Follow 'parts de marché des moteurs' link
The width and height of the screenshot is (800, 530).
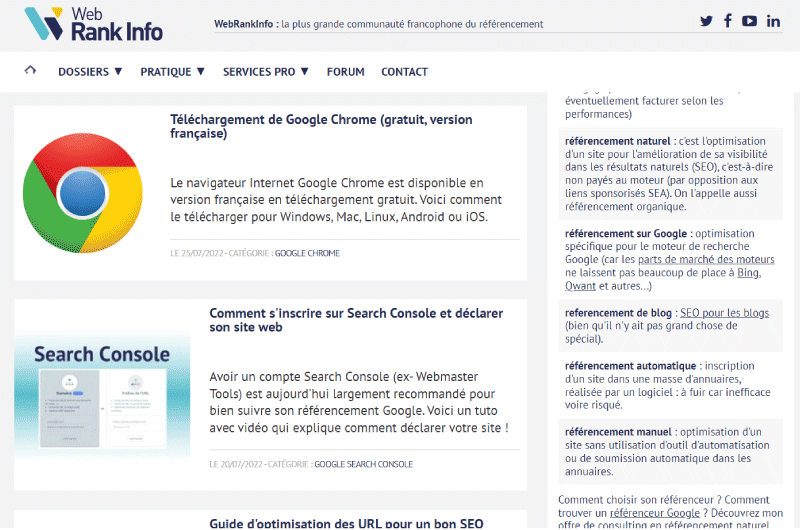[x=706, y=260]
